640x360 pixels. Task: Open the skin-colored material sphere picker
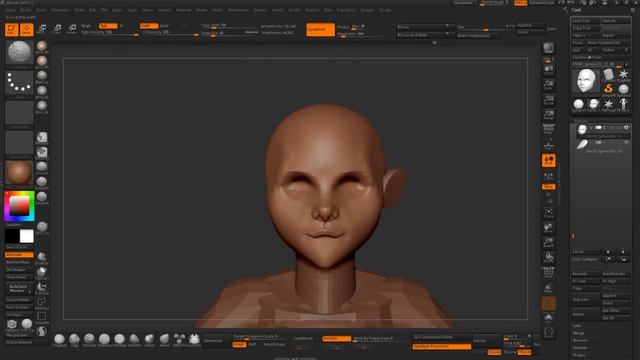pyautogui.click(x=19, y=173)
